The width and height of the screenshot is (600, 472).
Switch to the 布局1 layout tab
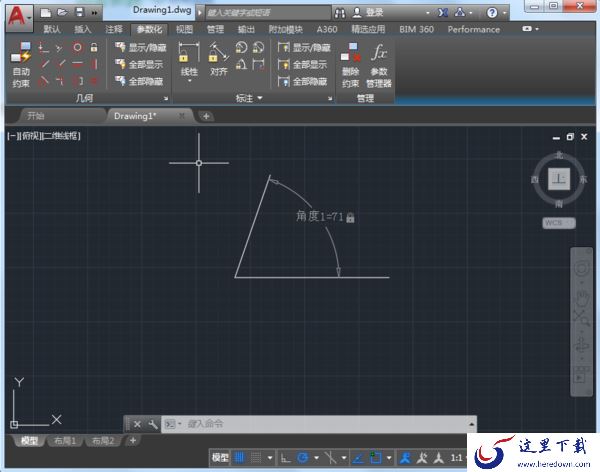click(65, 441)
